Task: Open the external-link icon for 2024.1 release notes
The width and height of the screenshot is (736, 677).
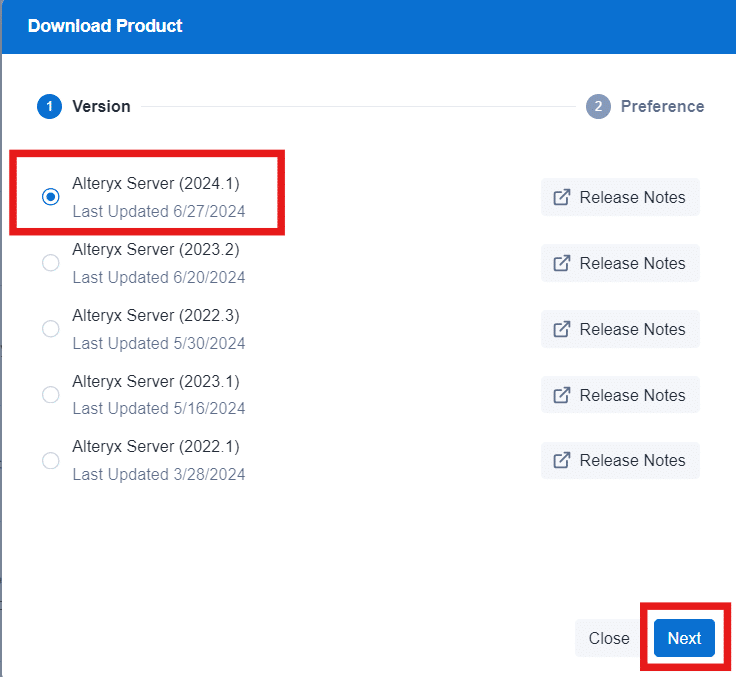Action: [562, 198]
